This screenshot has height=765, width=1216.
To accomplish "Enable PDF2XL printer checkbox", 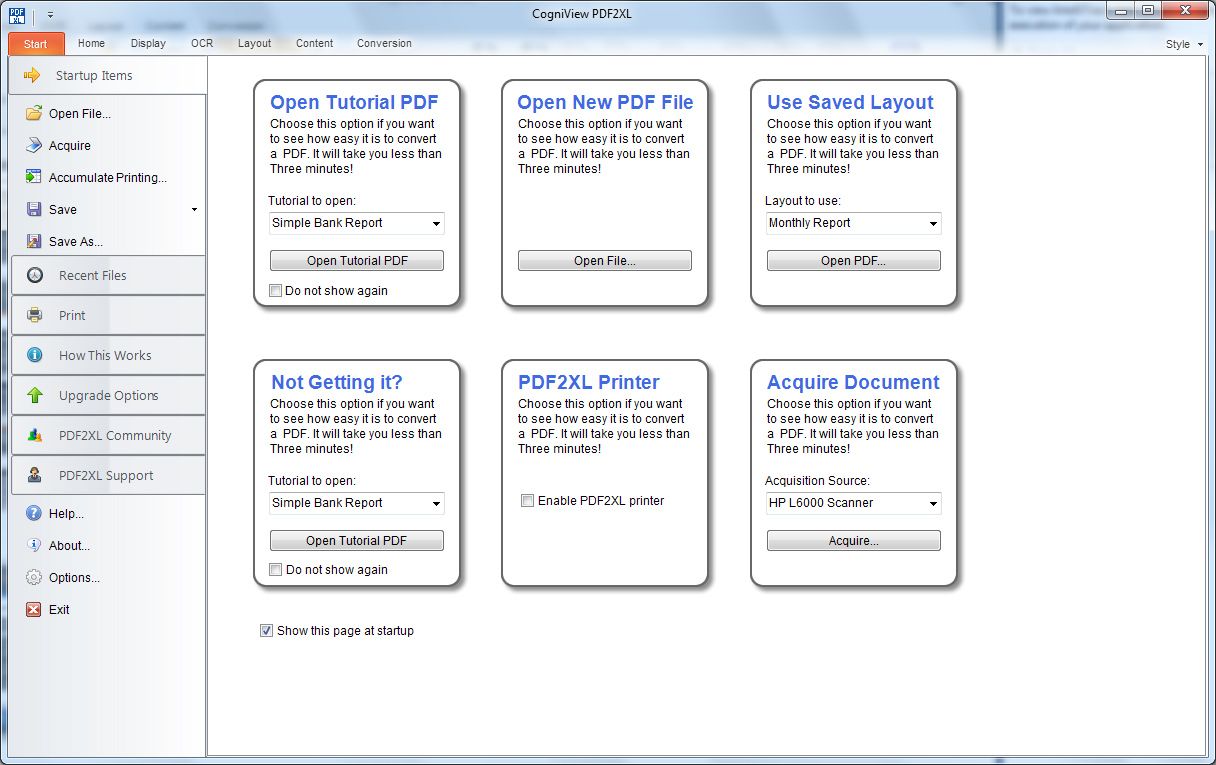I will (x=527, y=501).
